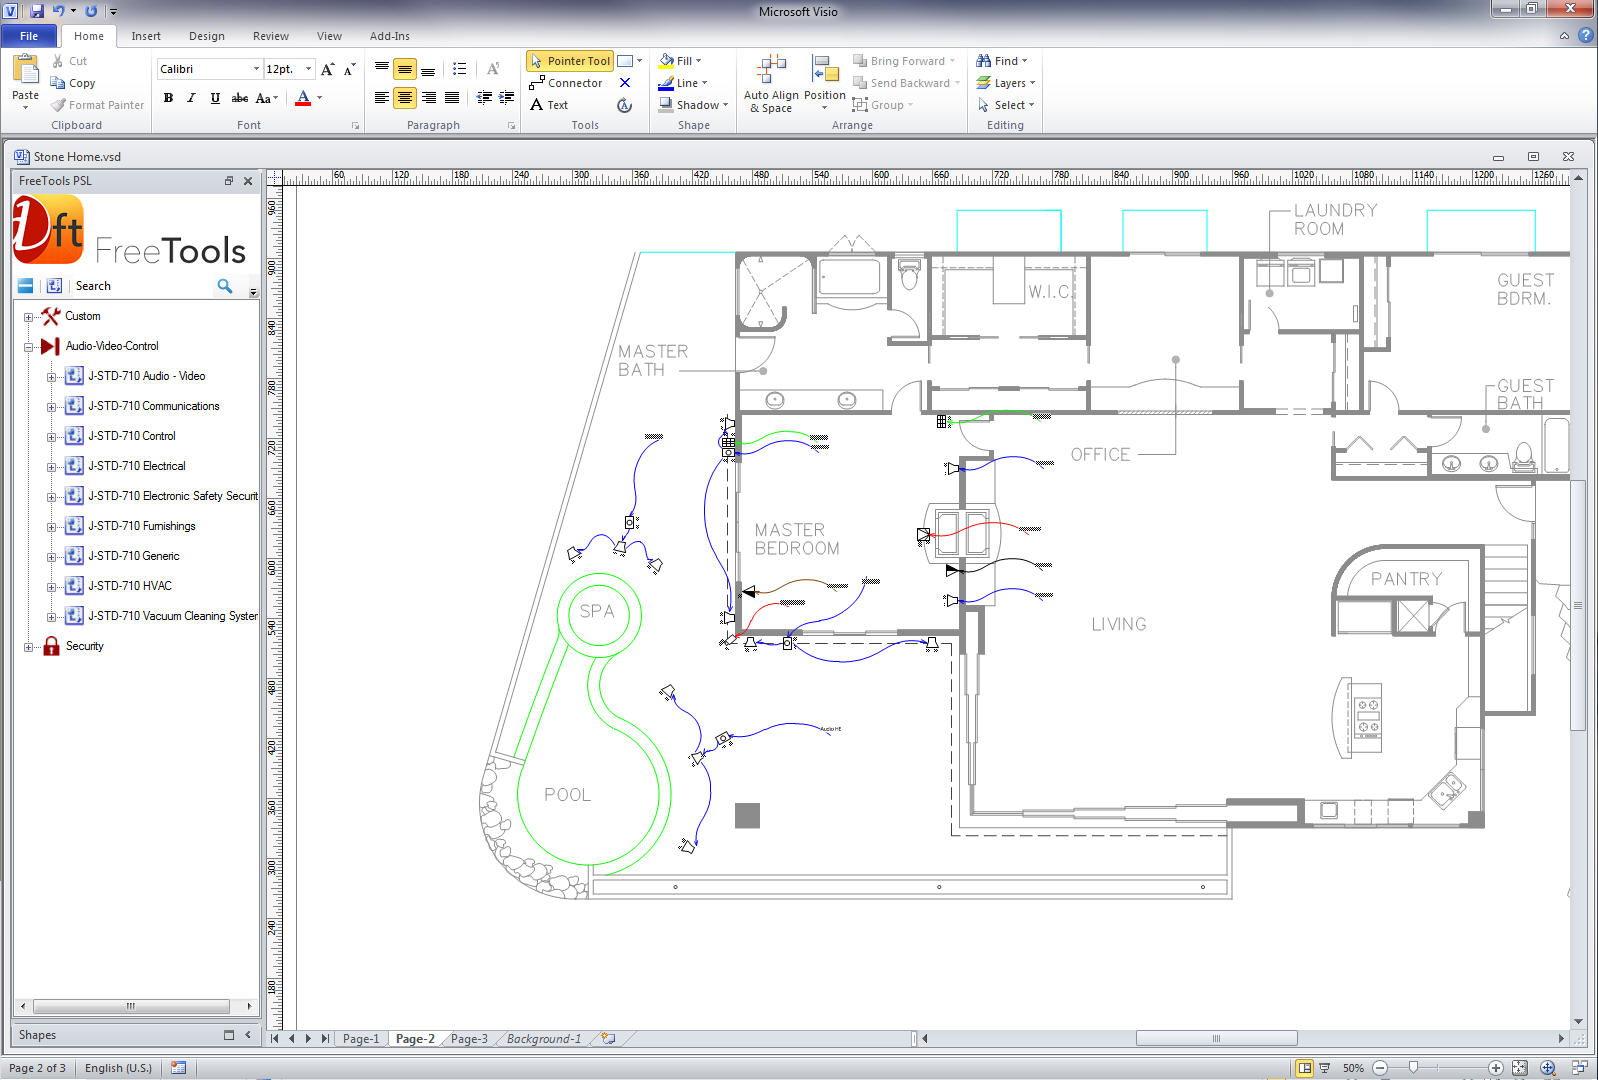
Task: Toggle bold formatting
Action: [168, 98]
